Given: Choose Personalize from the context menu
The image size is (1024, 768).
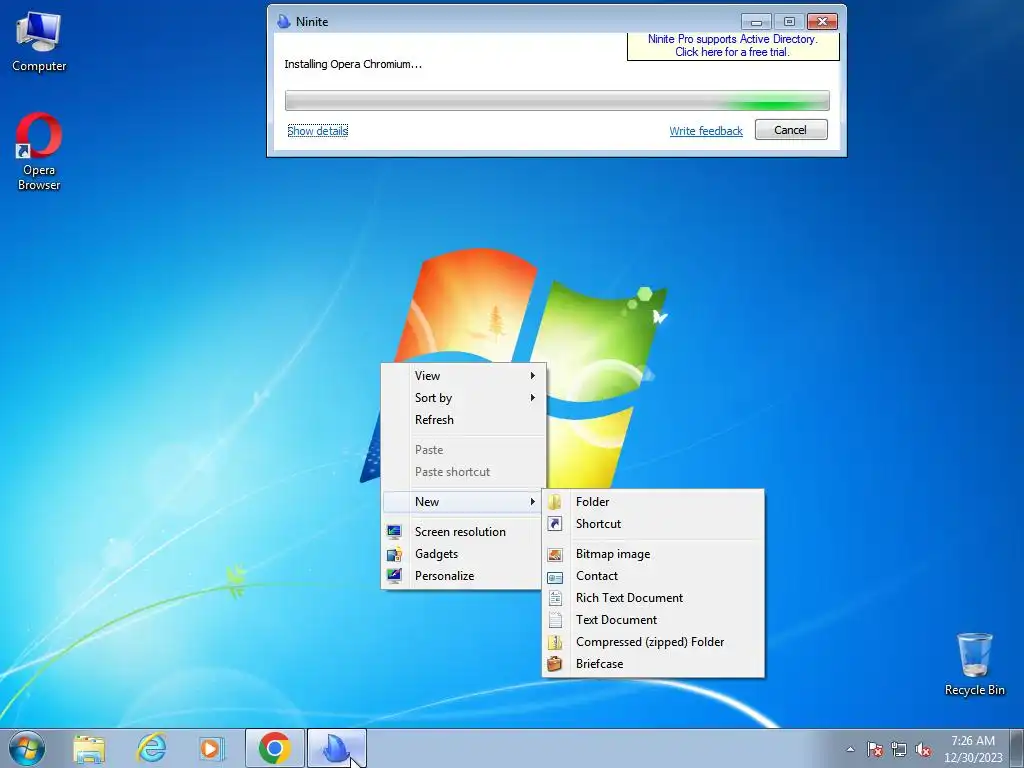Looking at the screenshot, I should point(462,575).
